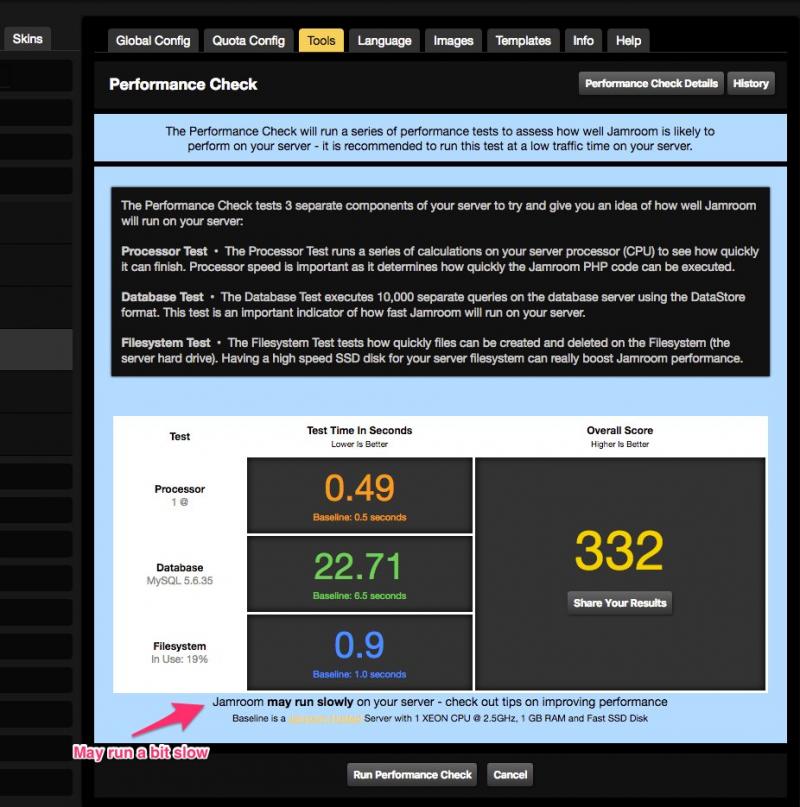Click the overall score 332
The height and width of the screenshot is (807, 800).
coord(619,552)
